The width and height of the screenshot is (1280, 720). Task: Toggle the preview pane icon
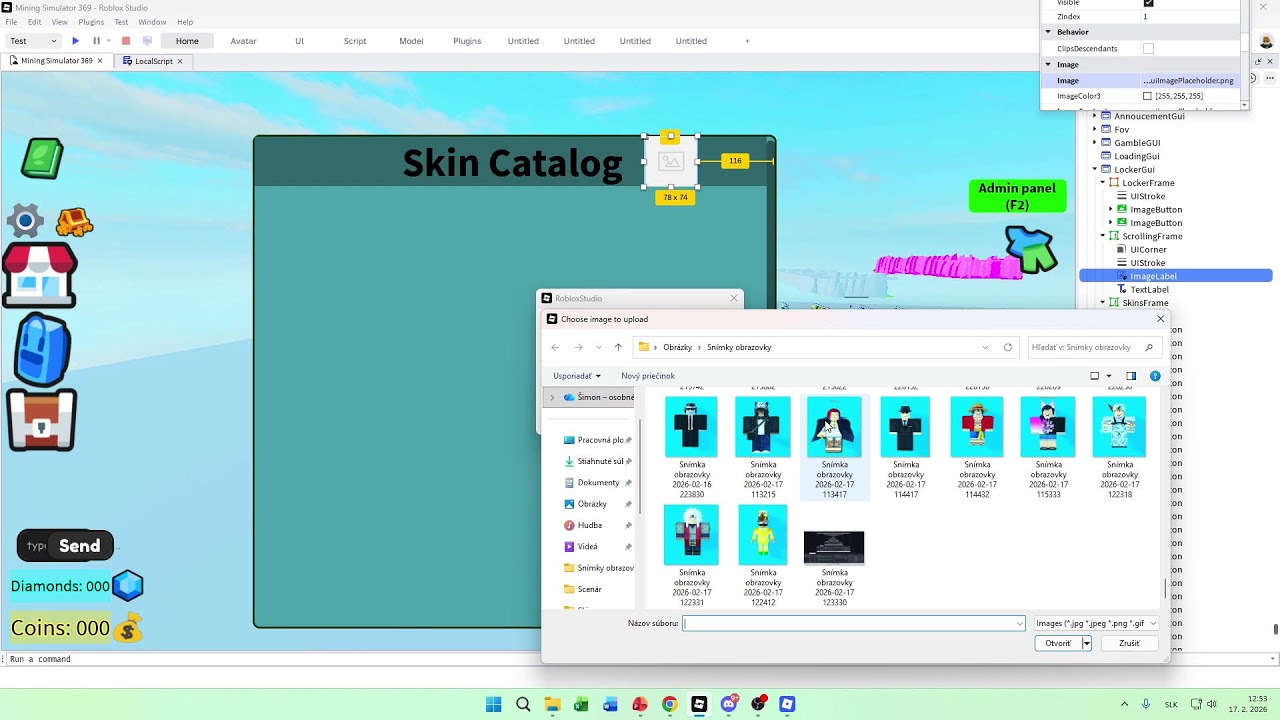coord(1131,376)
